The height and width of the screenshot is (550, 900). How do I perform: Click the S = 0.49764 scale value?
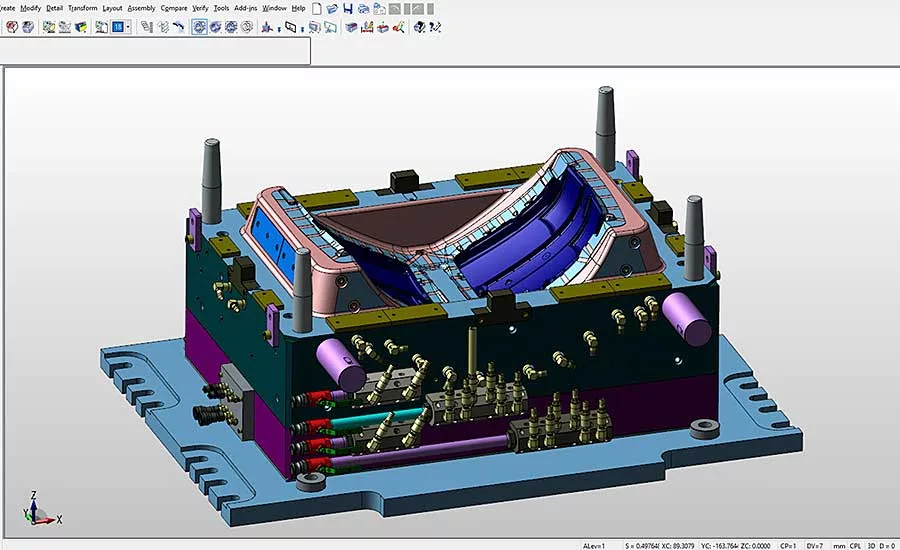[642, 546]
